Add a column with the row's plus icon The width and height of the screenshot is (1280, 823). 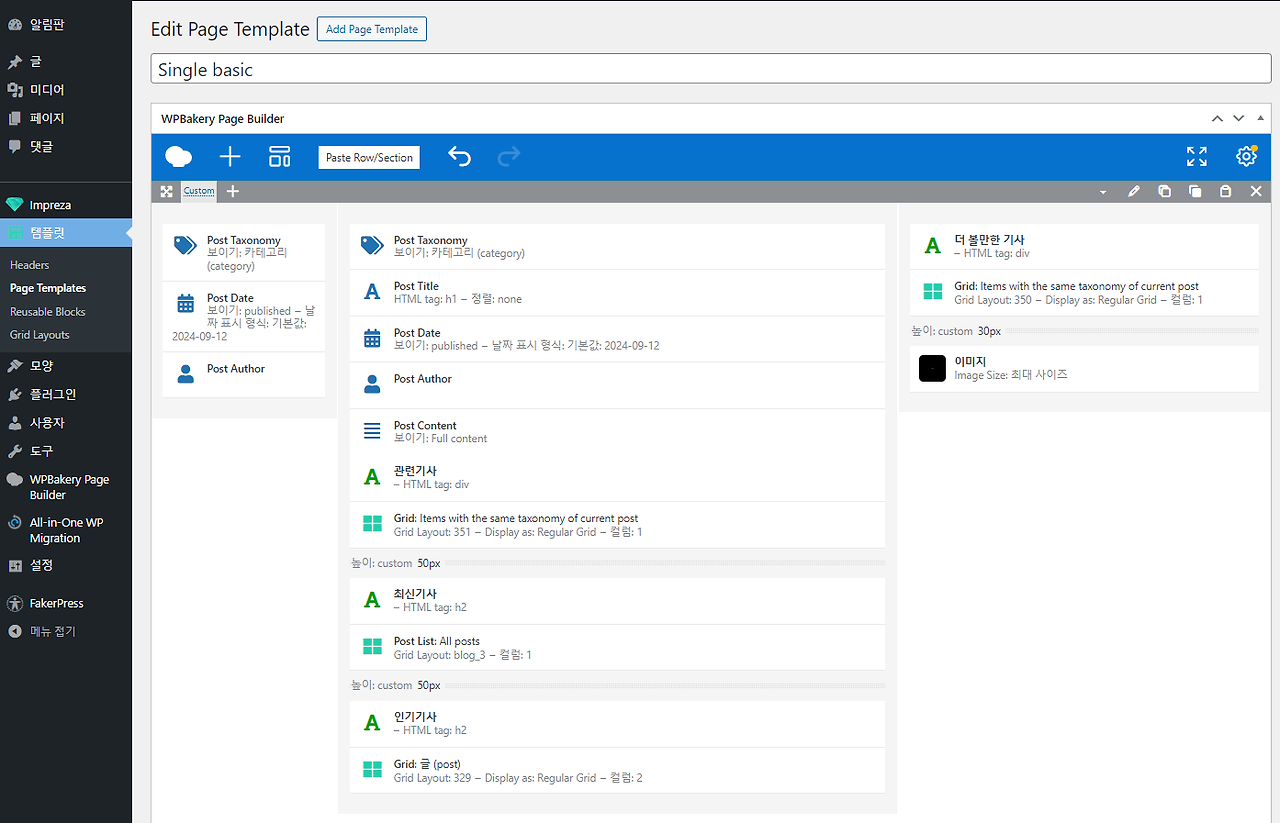pyautogui.click(x=233, y=191)
